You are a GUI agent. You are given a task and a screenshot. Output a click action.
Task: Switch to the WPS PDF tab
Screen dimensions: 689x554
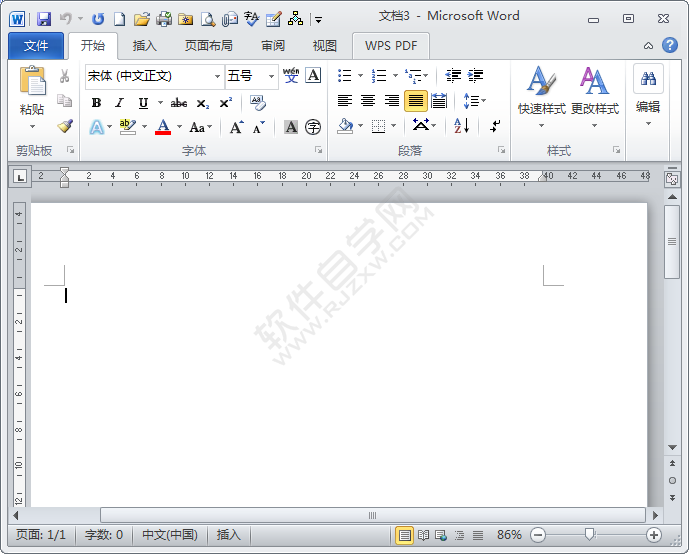click(391, 45)
